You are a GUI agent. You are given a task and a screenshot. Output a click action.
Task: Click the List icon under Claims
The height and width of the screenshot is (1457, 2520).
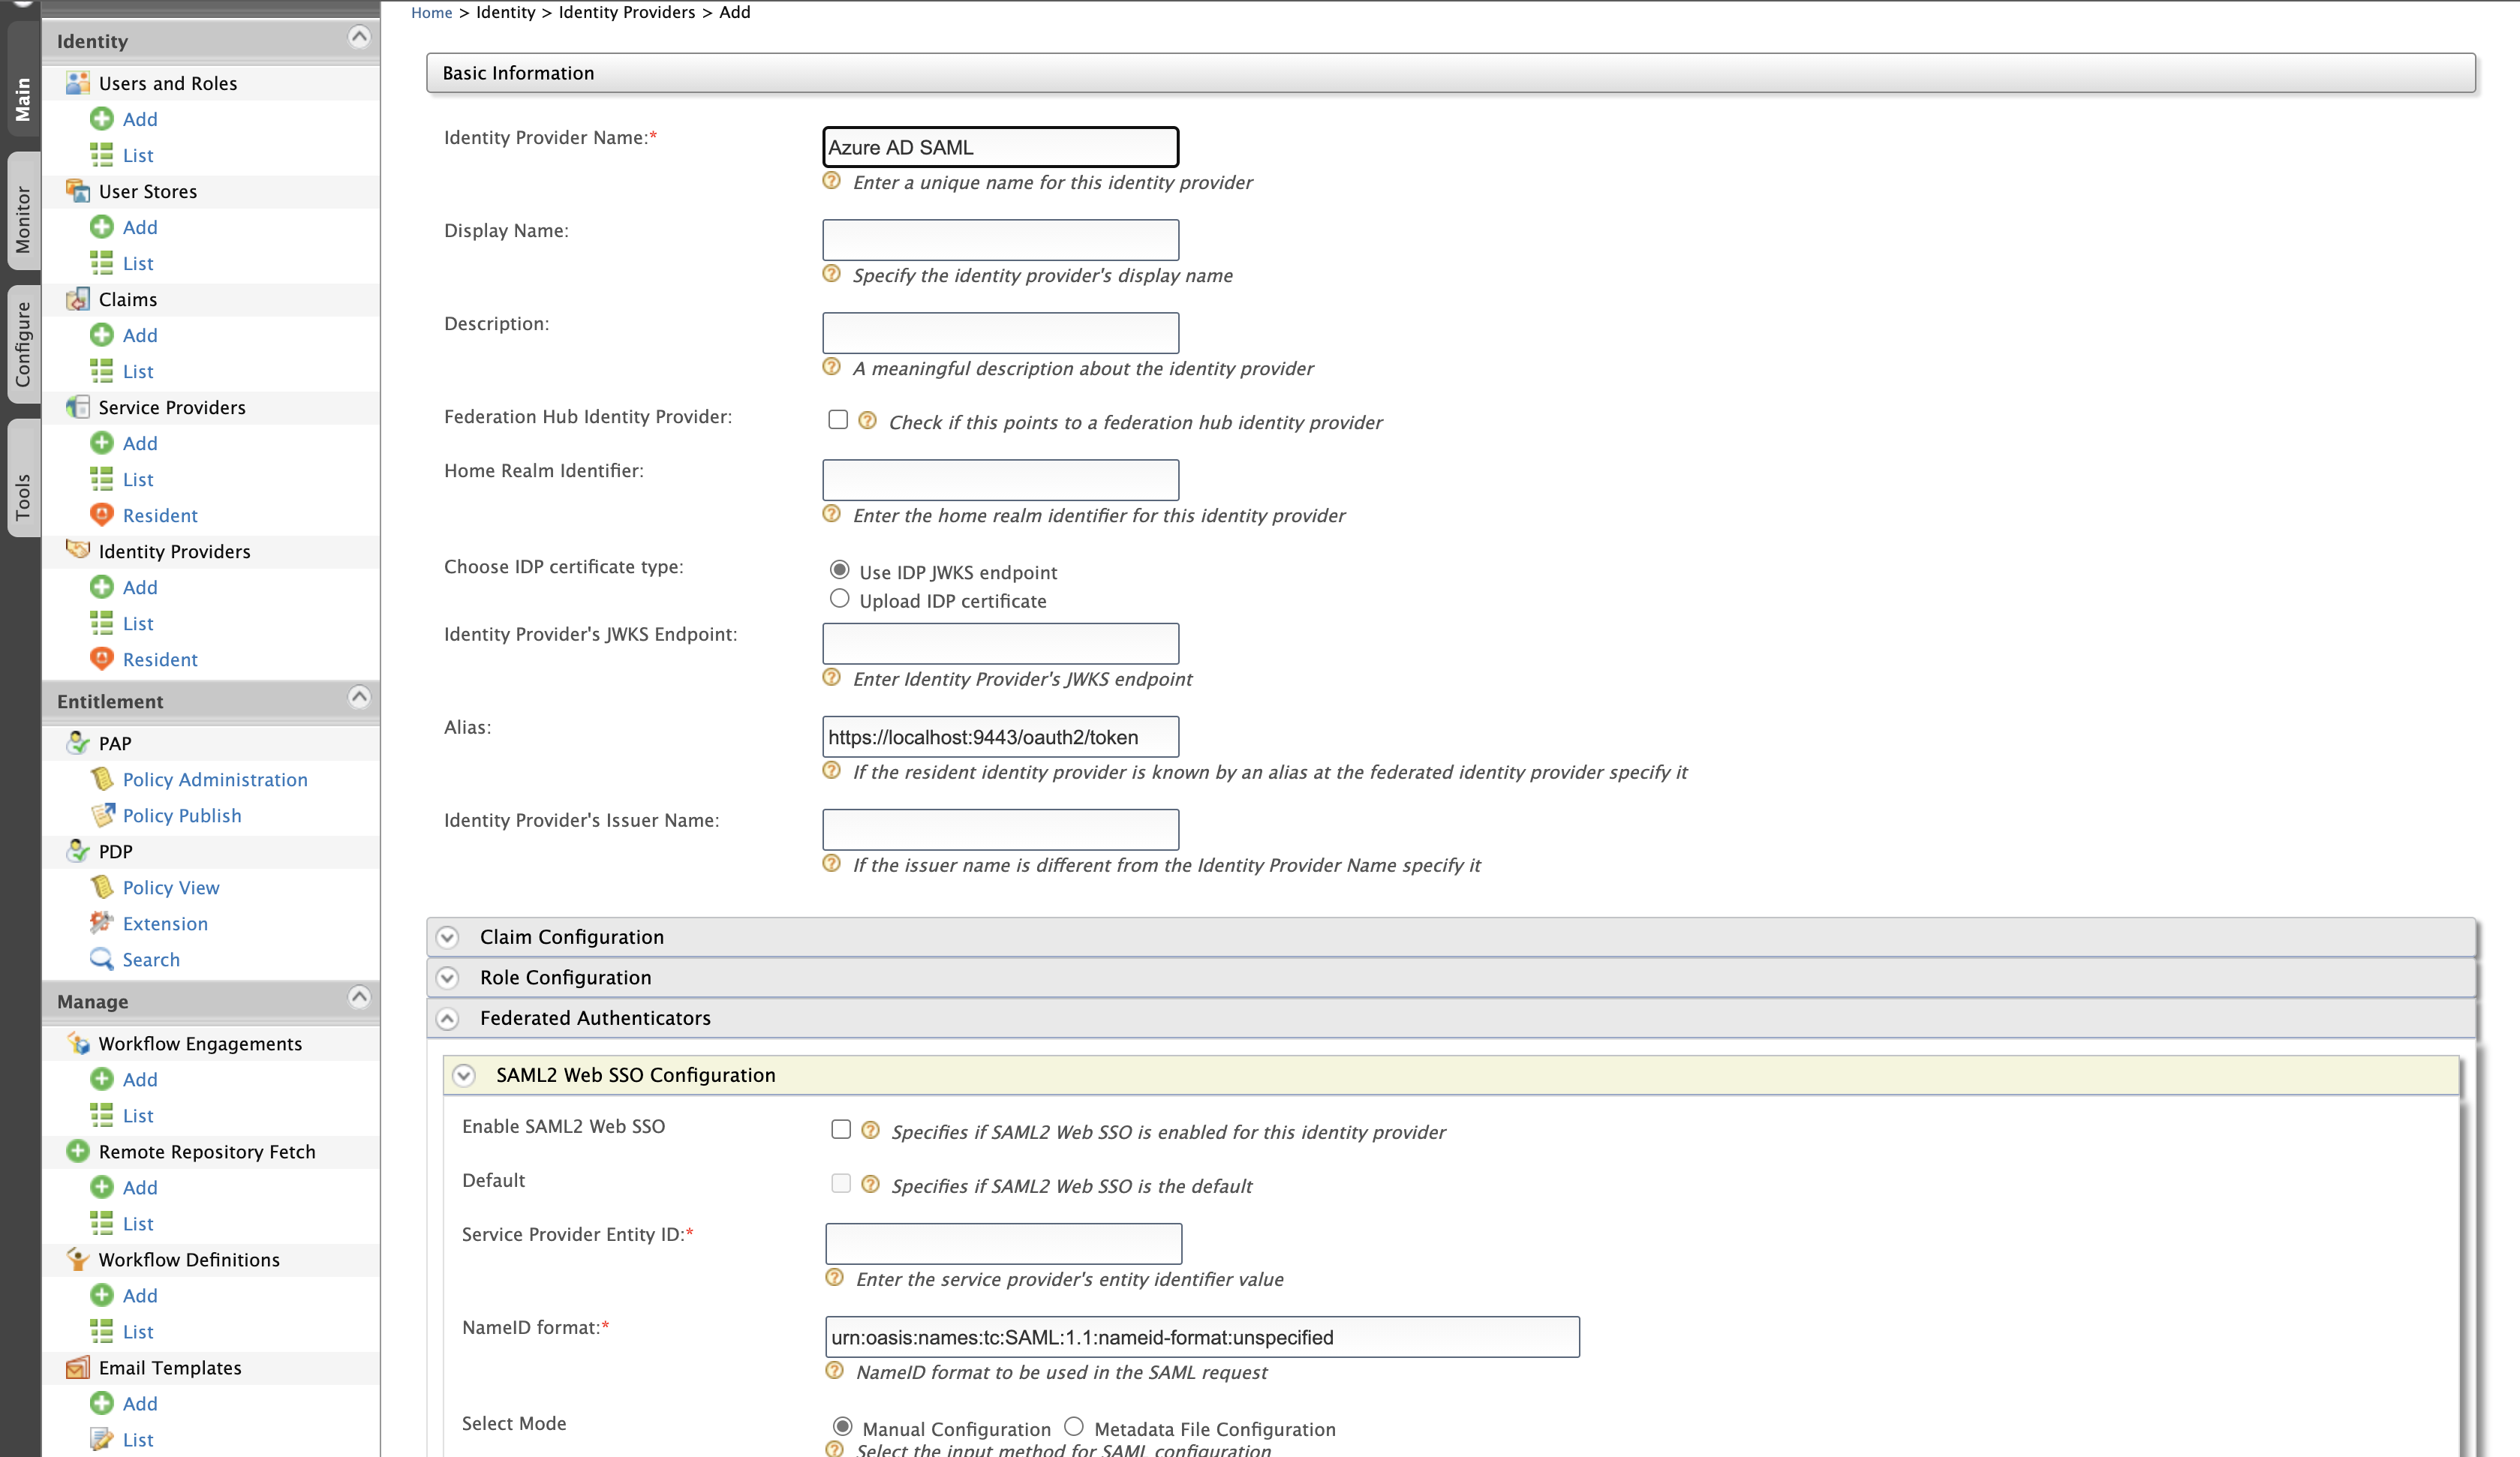pos(102,371)
